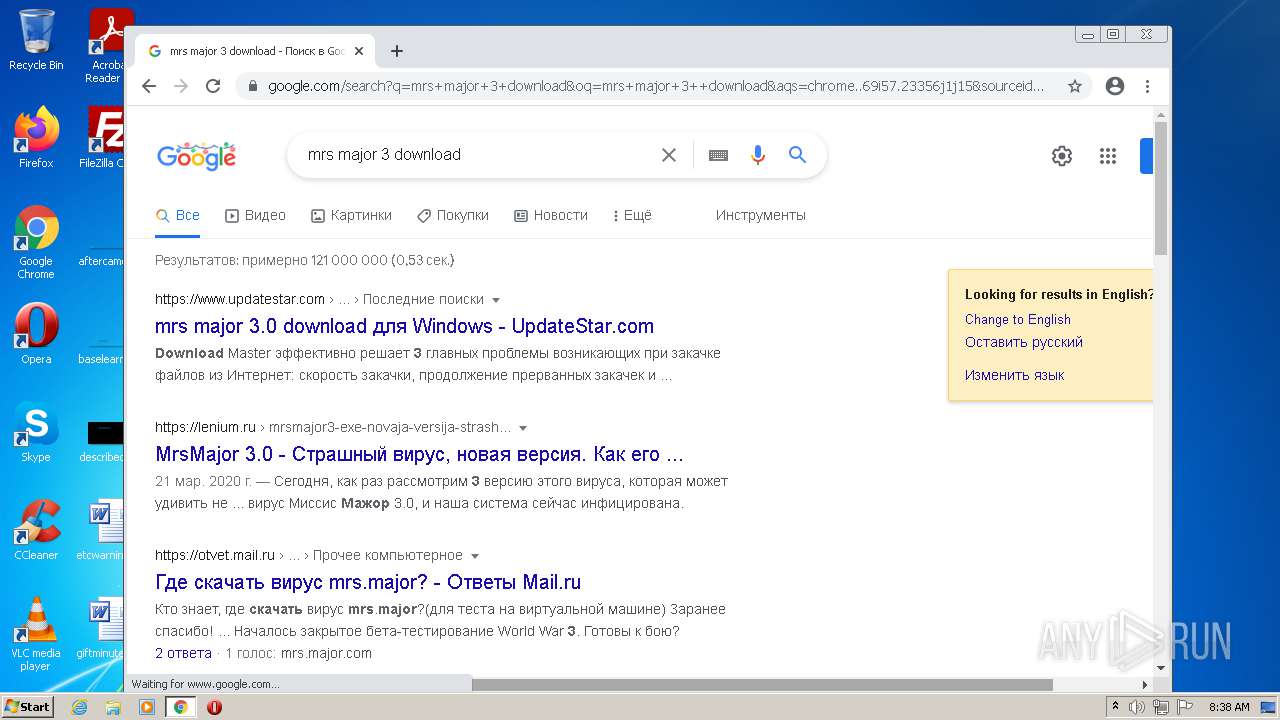Click the Opera taskbar icon
Image resolution: width=1280 pixels, height=720 pixels.
tap(214, 707)
